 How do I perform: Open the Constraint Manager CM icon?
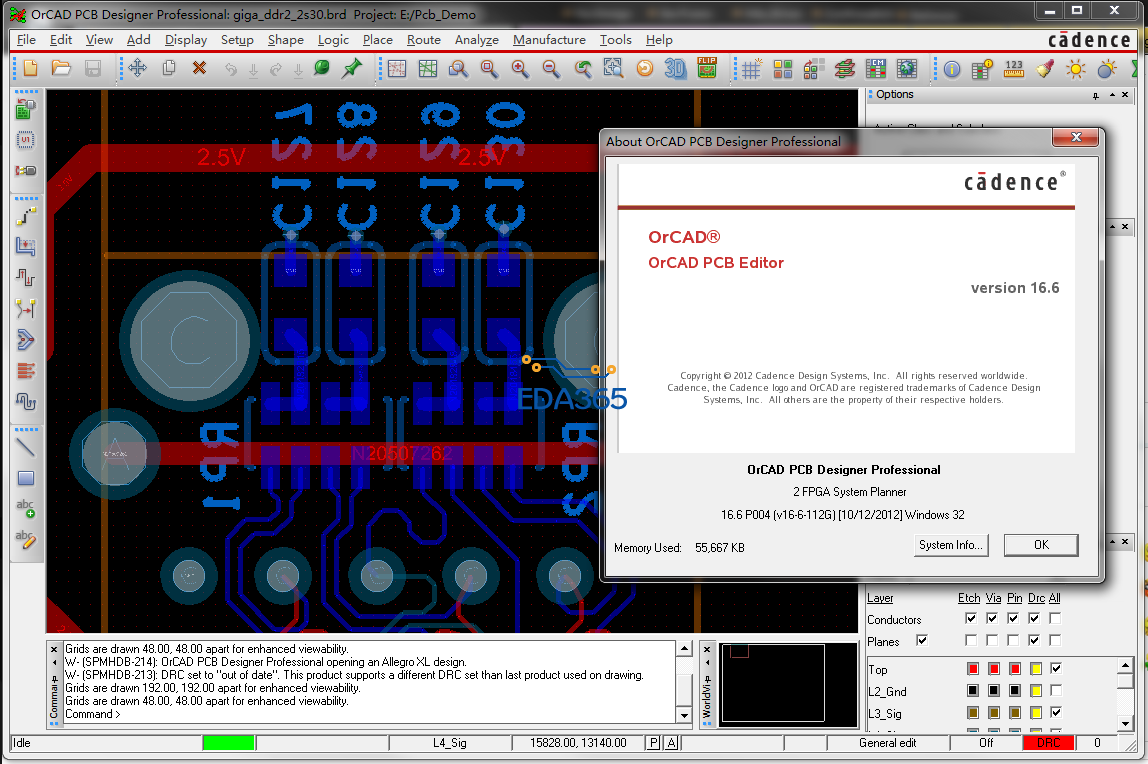click(876, 69)
